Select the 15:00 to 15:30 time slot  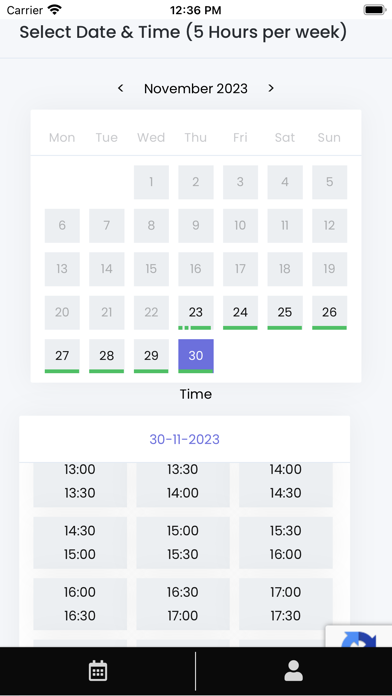(183, 542)
